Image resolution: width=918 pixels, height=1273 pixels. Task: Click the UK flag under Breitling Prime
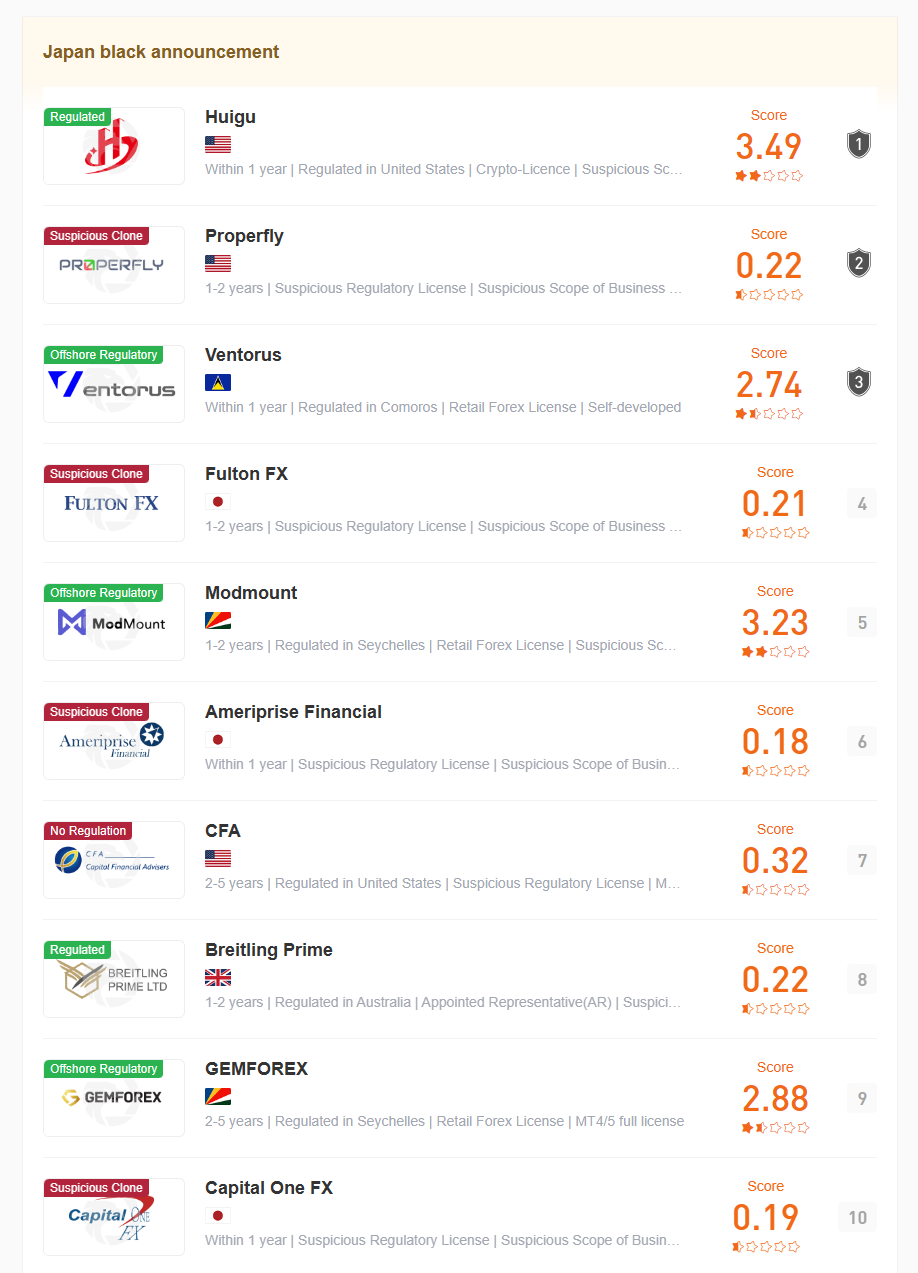(218, 977)
